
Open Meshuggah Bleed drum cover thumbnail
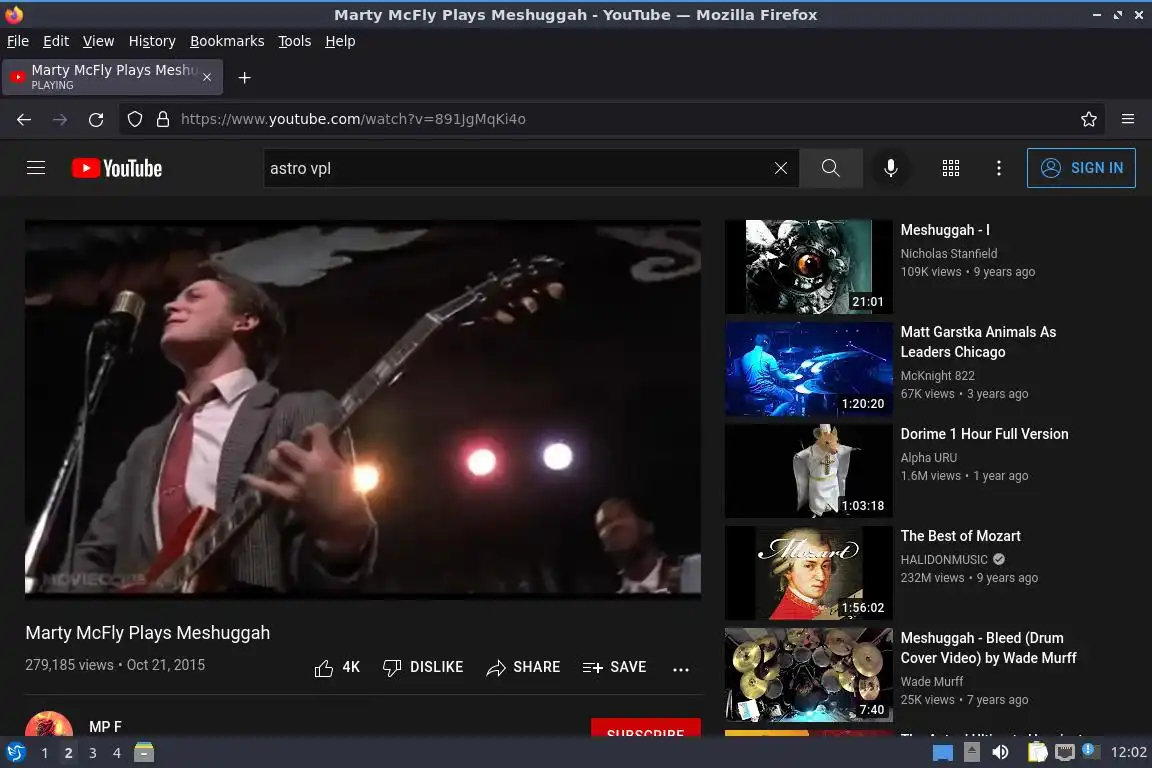tap(809, 675)
